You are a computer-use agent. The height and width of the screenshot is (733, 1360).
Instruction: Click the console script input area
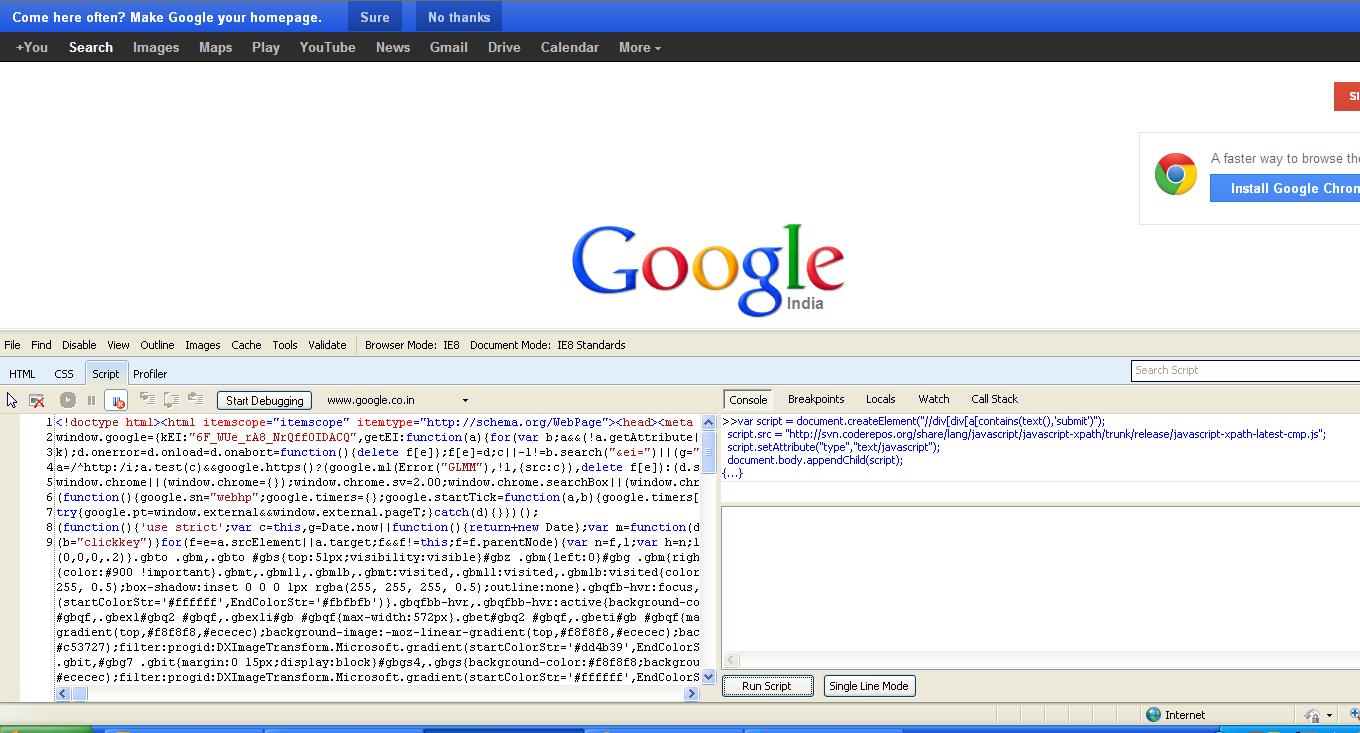(1040, 579)
